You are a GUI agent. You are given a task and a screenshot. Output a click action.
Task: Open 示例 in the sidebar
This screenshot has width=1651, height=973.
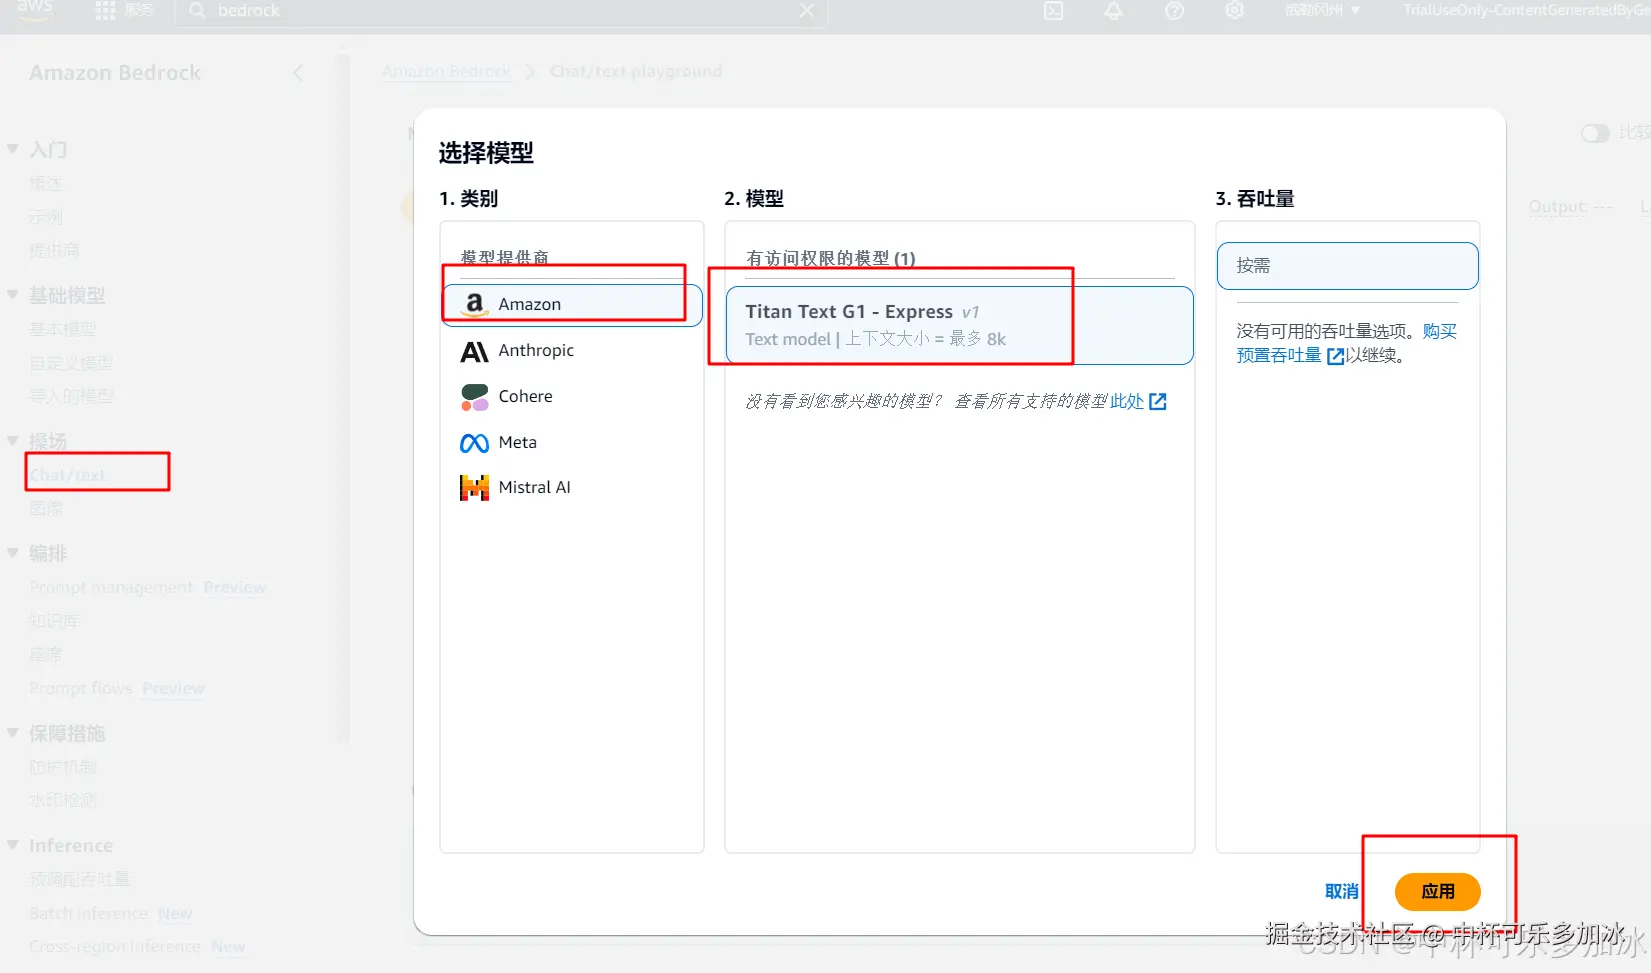(46, 217)
